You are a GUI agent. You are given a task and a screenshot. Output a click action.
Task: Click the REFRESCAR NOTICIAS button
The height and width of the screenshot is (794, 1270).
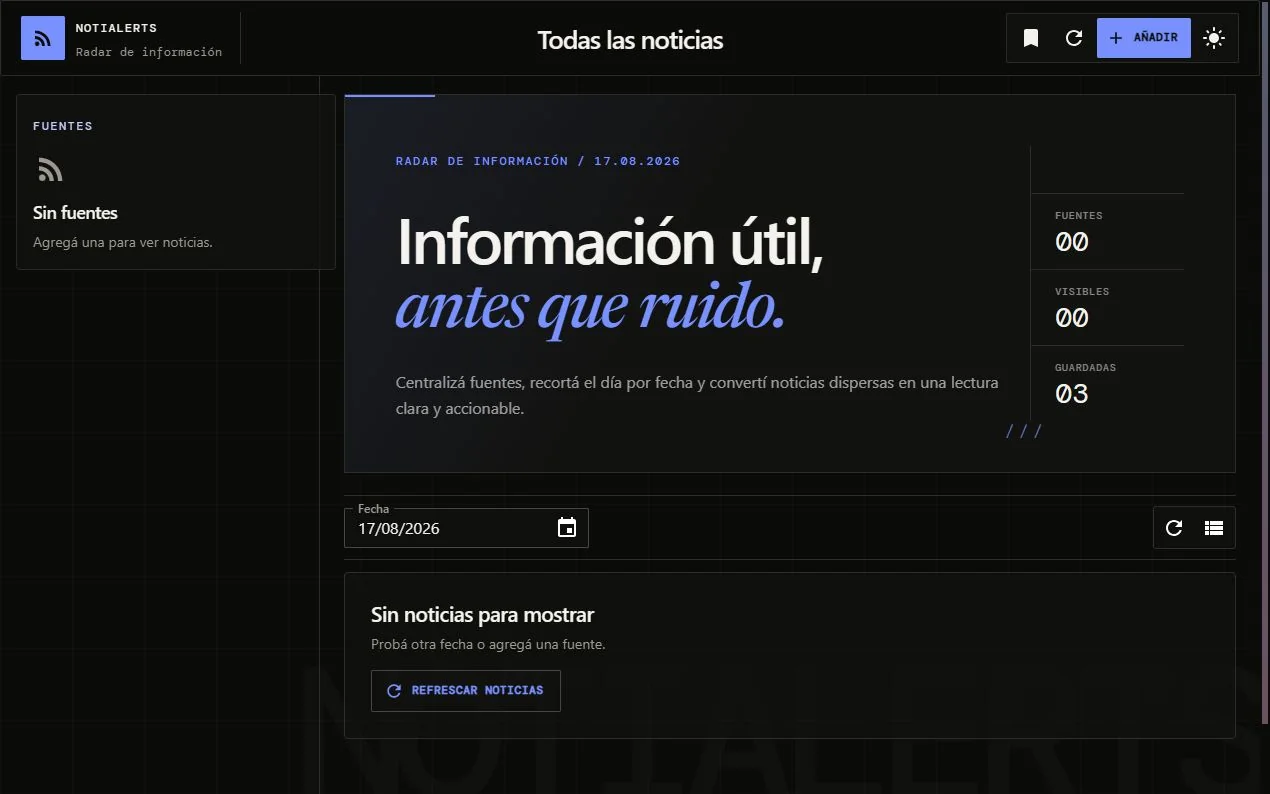tap(466, 691)
